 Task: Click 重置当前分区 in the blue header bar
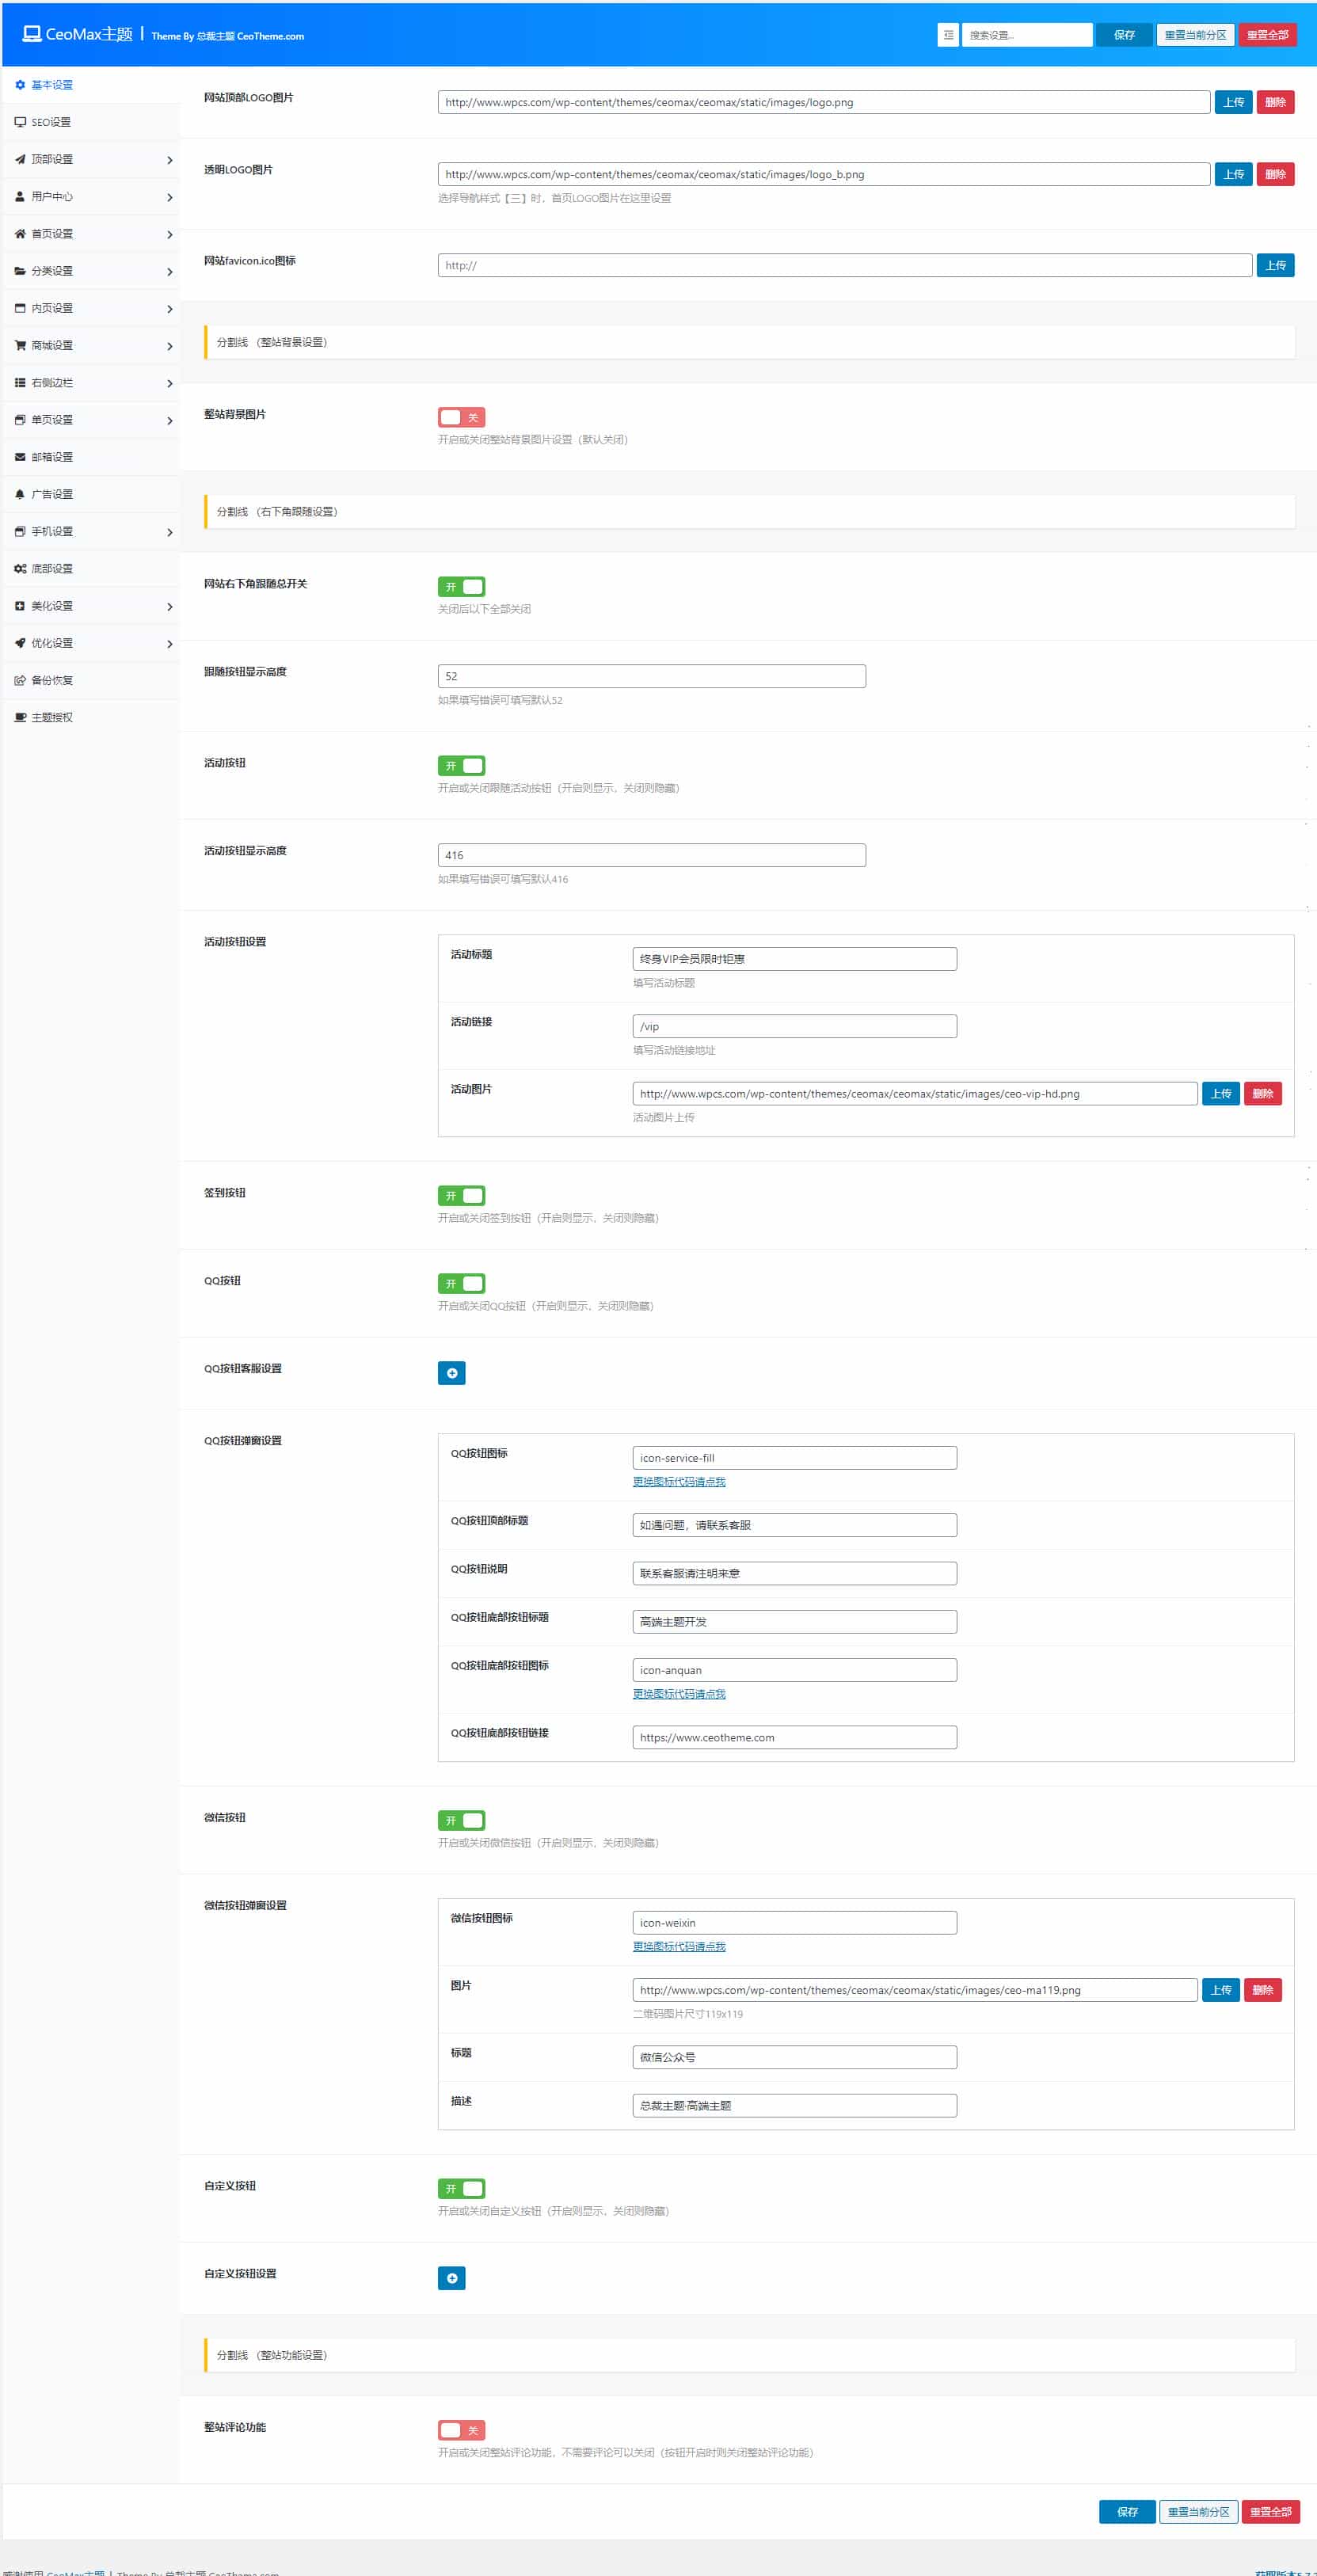coord(1195,35)
